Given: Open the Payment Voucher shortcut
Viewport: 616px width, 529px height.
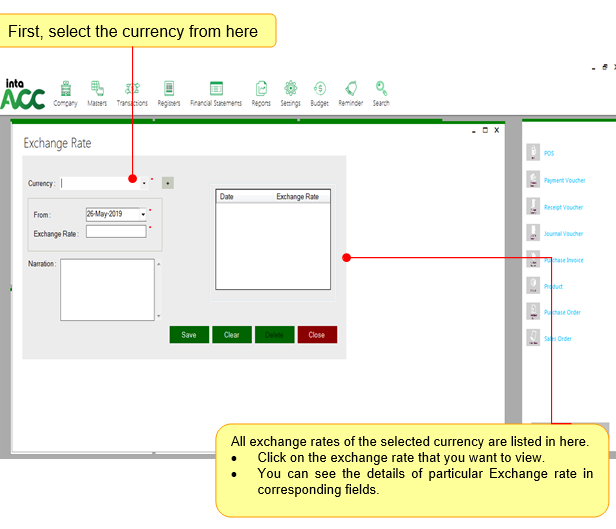Looking at the screenshot, I should pyautogui.click(x=564, y=181).
